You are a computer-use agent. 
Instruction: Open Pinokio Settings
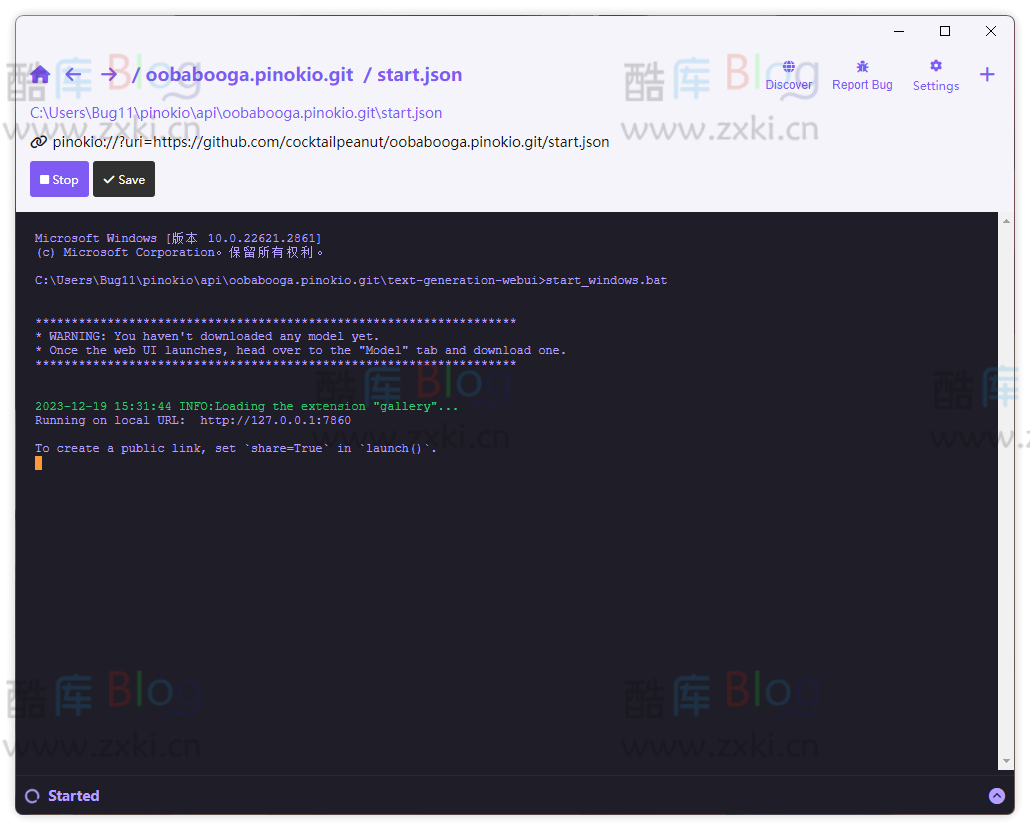point(935,74)
